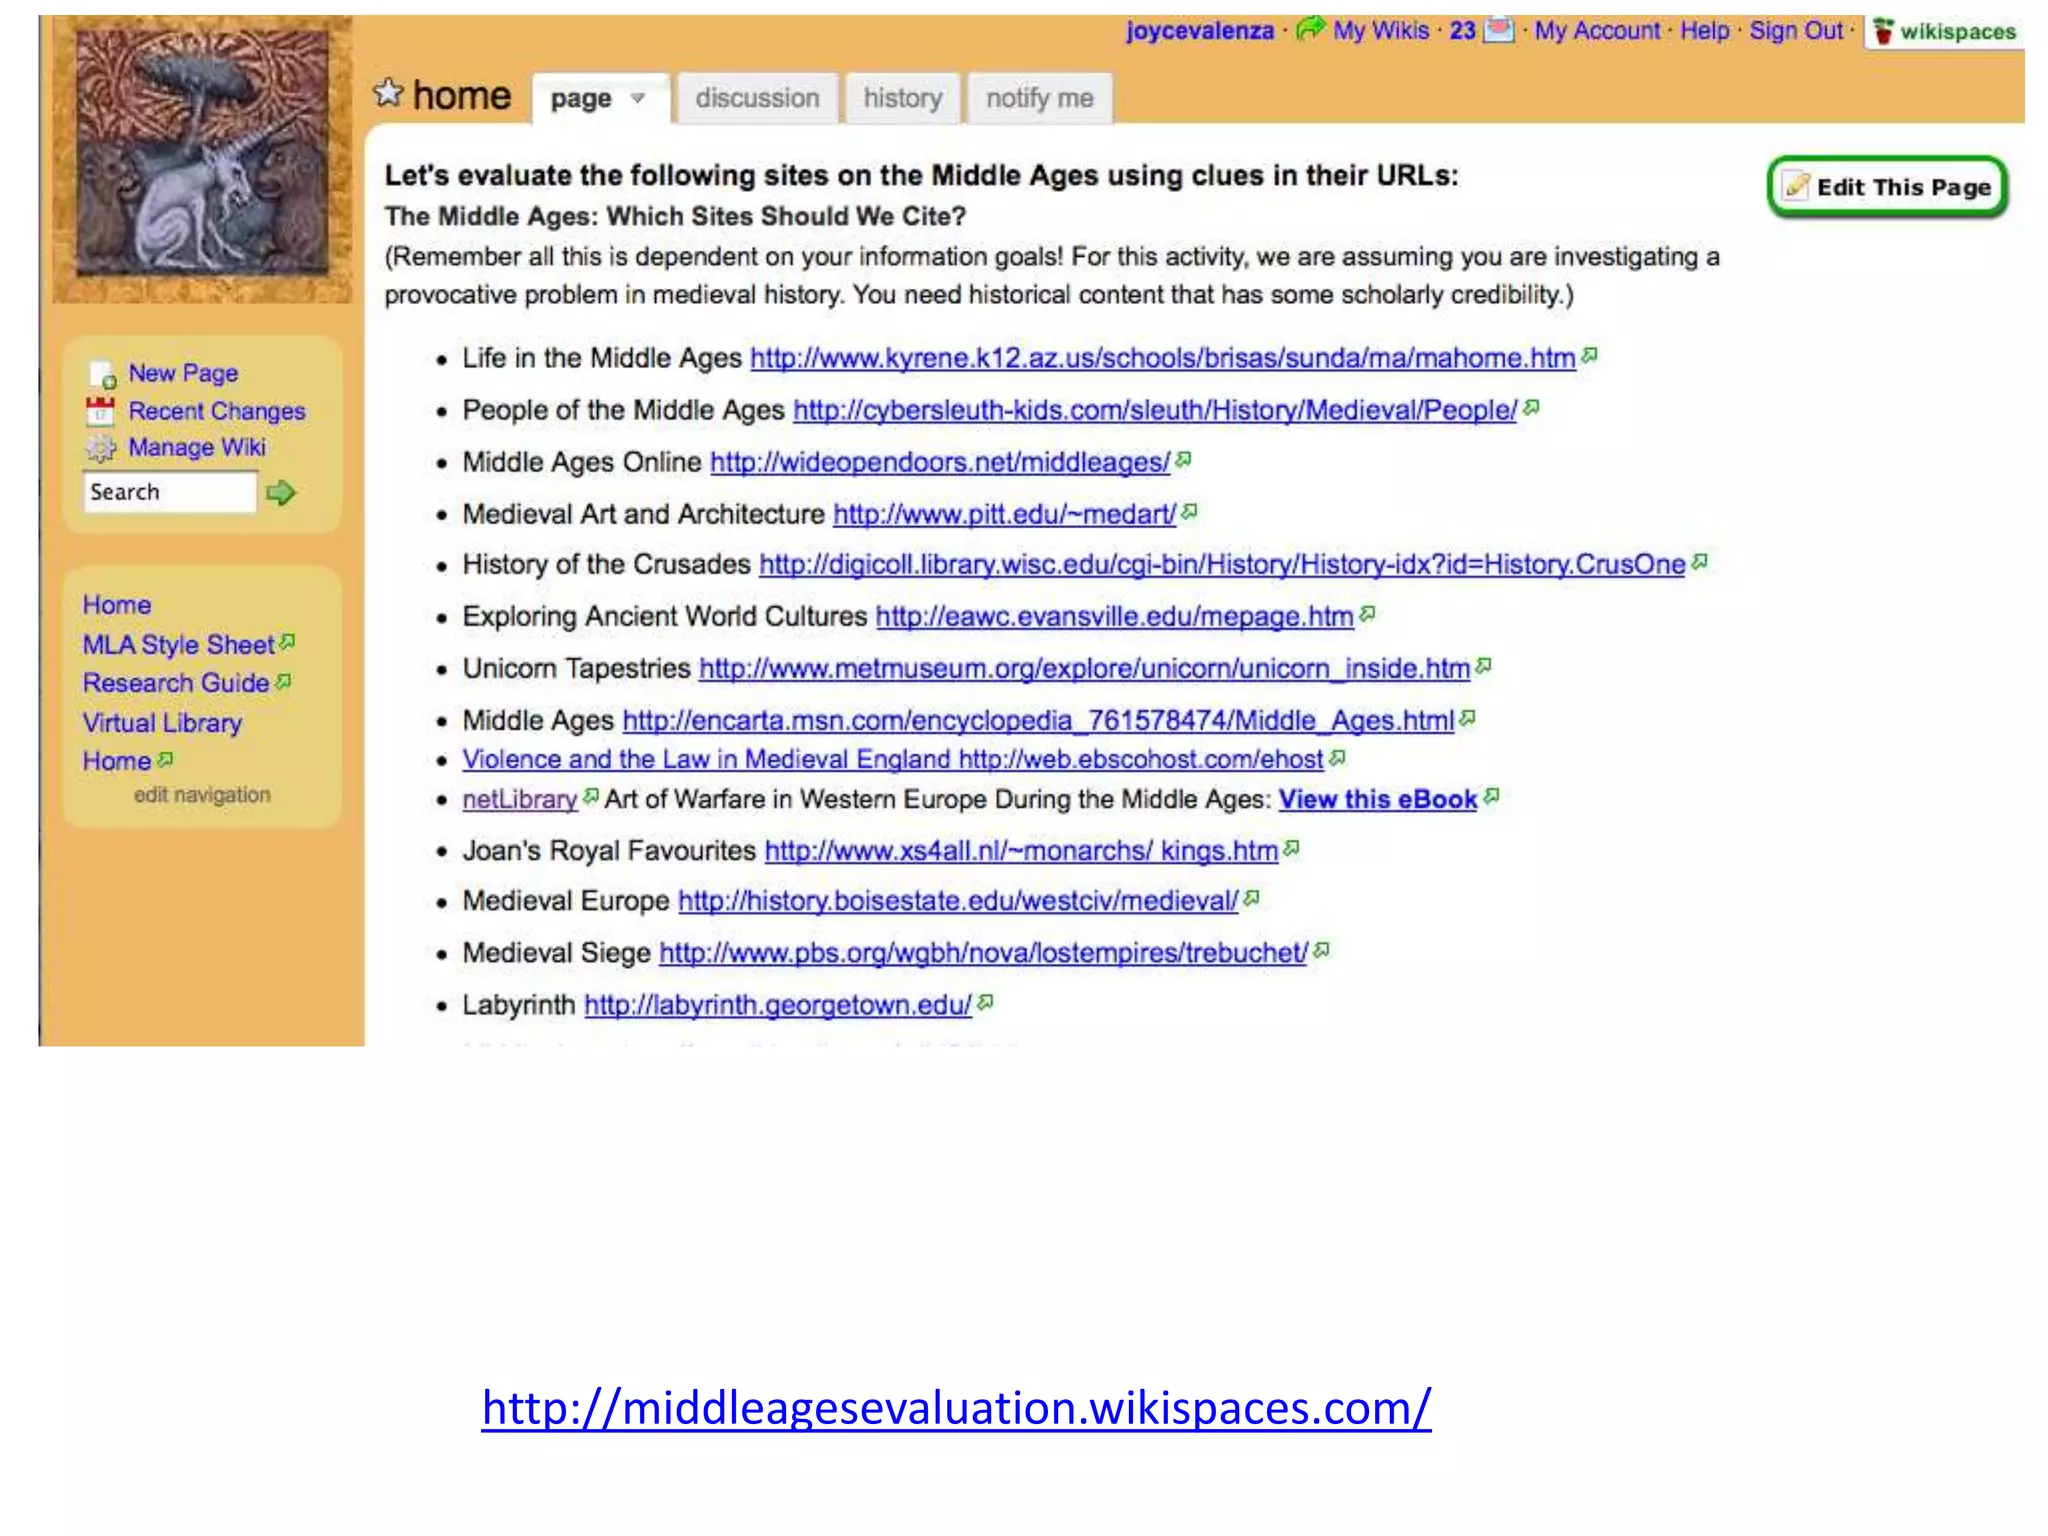The image size is (2048, 1536).
Task: Open history.boisestate.edu westciv medieval URL
Action: pos(958,901)
